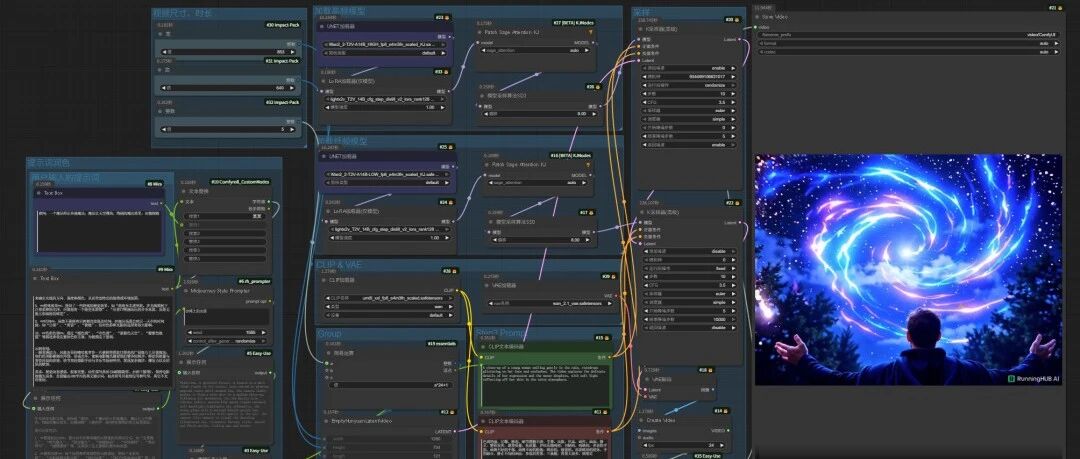The image size is (1080, 459).
Task: Collapse the Text Box node #9
Action: pyautogui.click(x=34, y=278)
